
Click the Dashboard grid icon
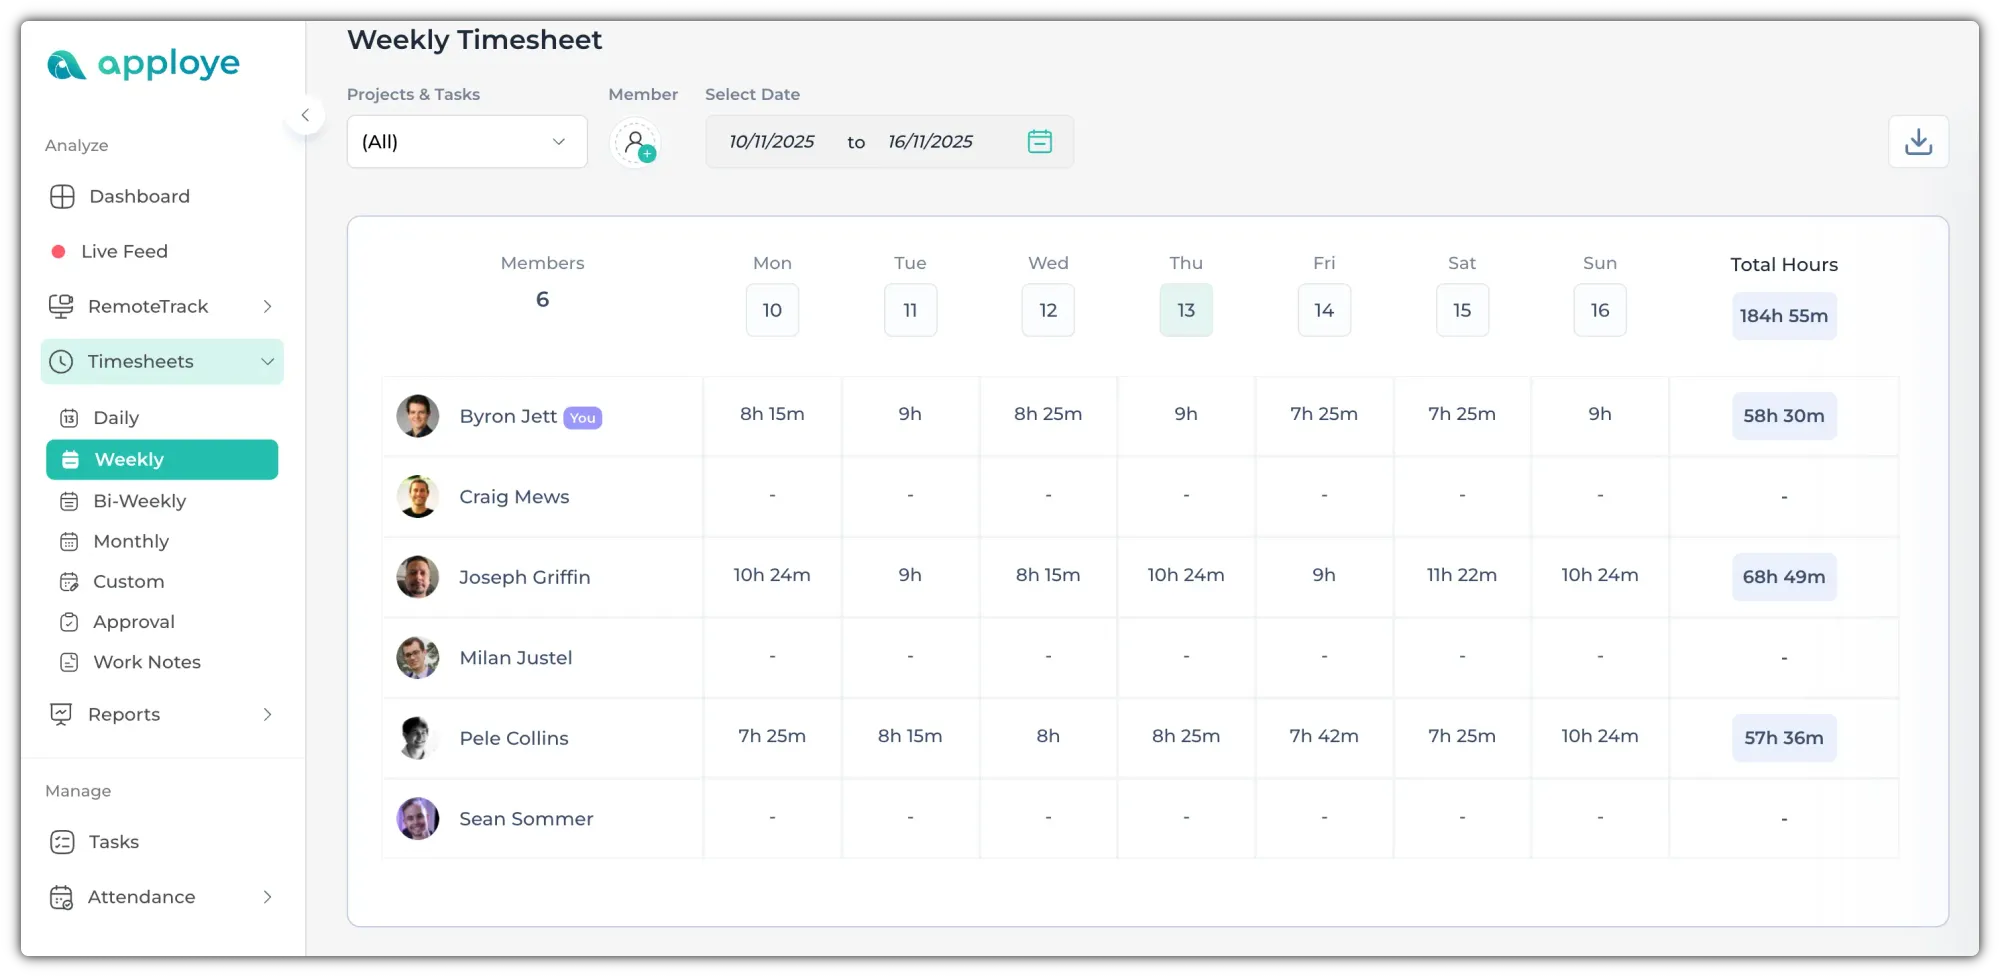[x=62, y=197]
